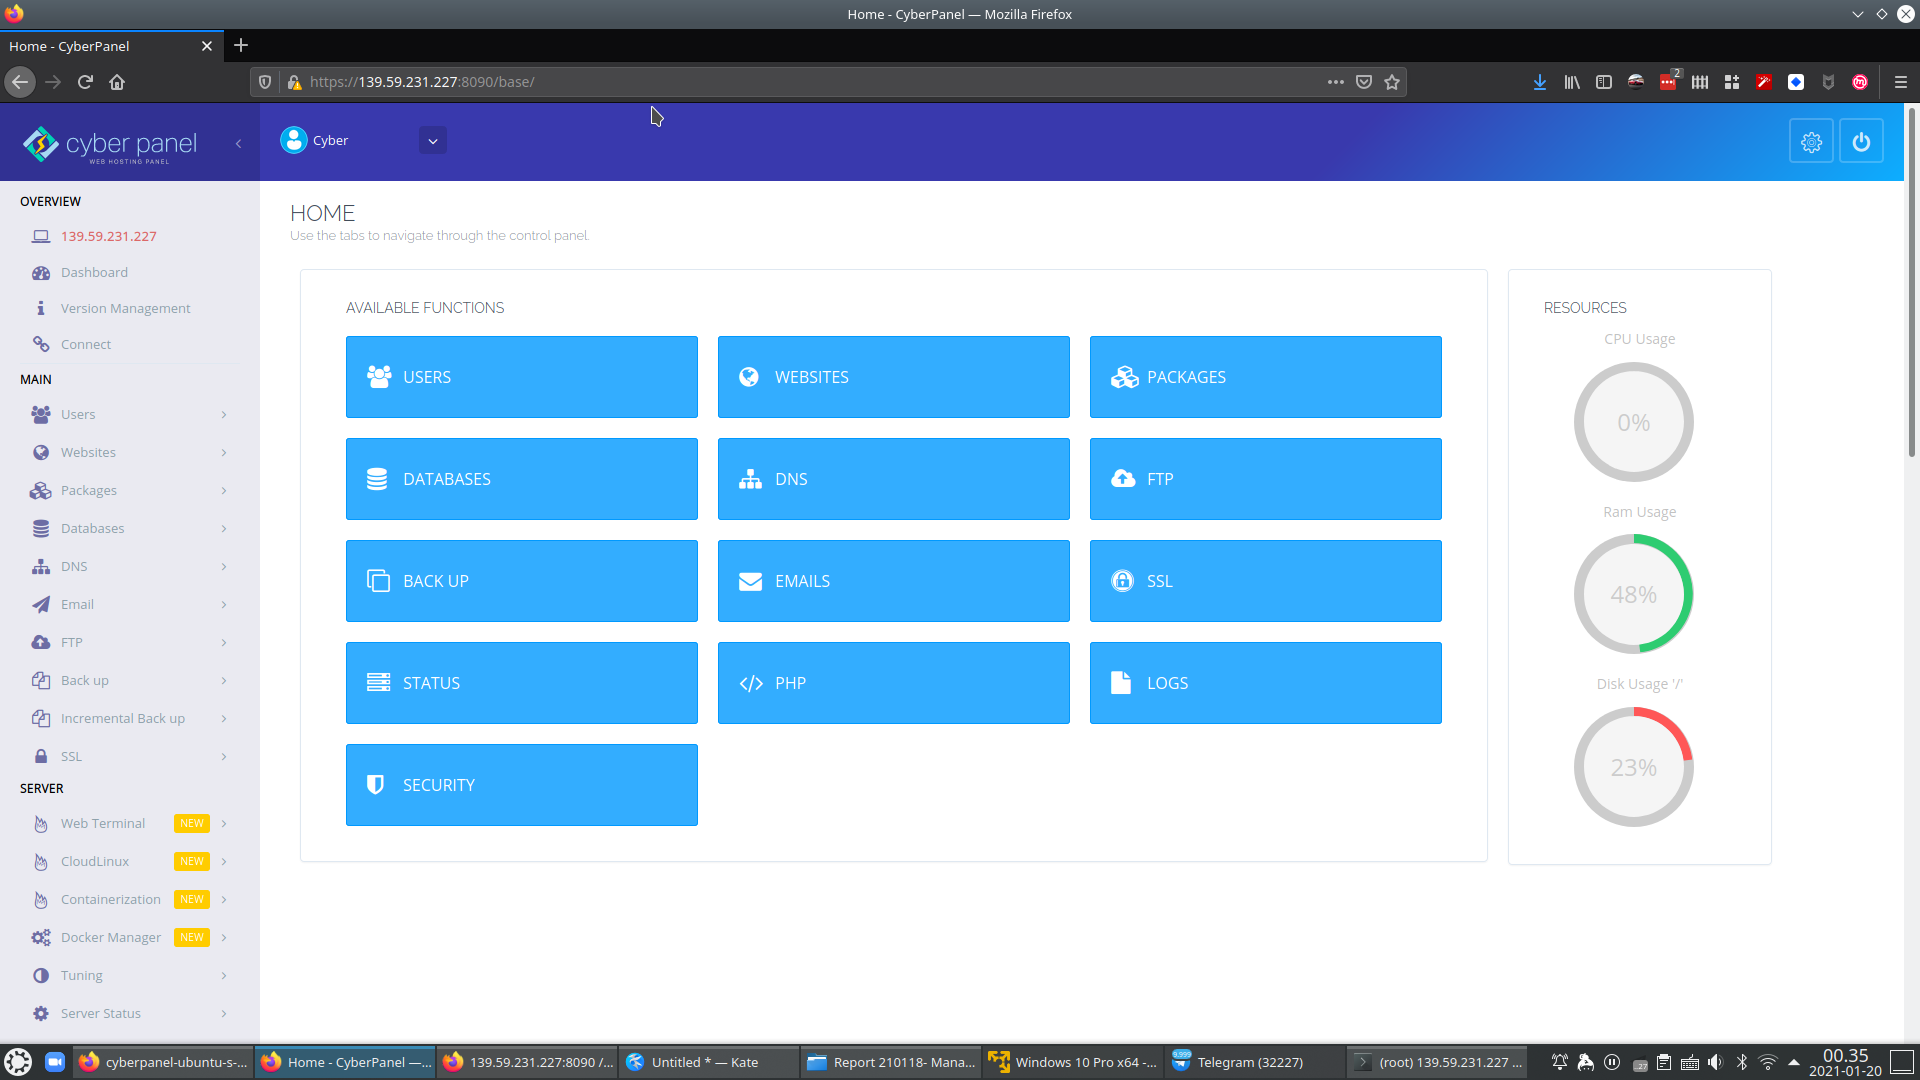Image resolution: width=1920 pixels, height=1080 pixels.
Task: Collapse sidebar with the arrow beside logo
Action: point(238,143)
